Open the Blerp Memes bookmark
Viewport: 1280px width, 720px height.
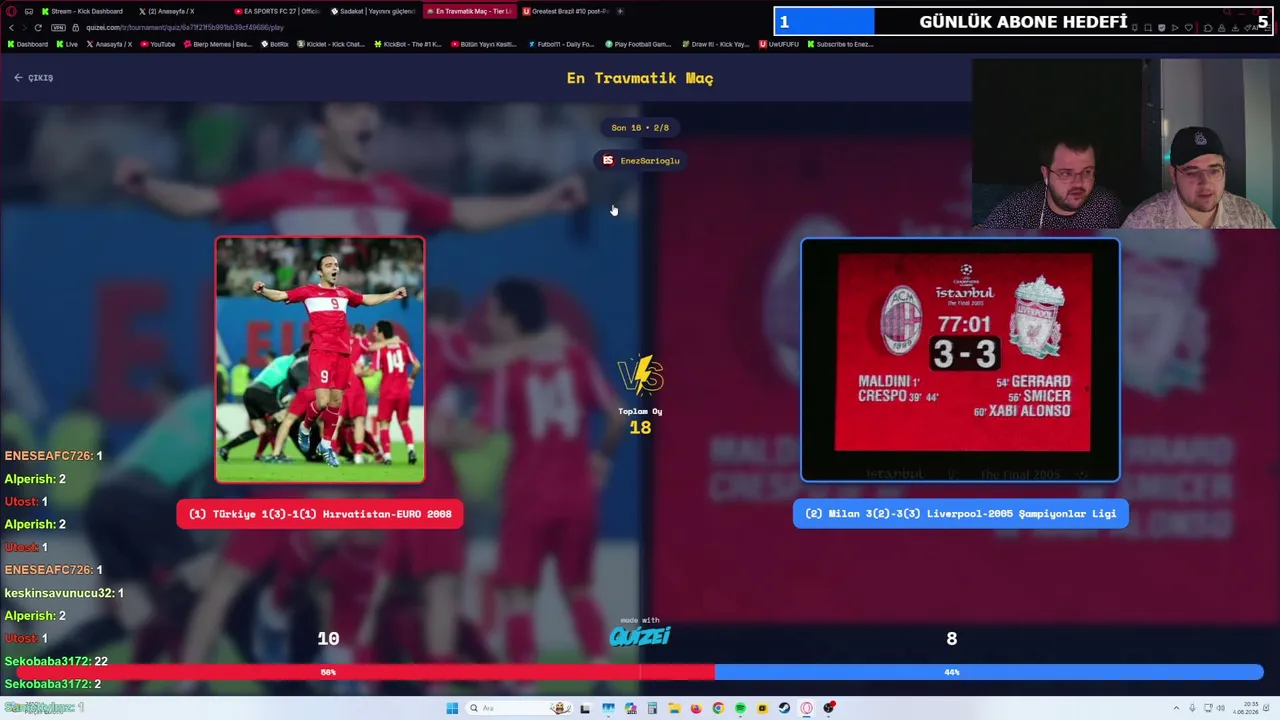tap(218, 44)
